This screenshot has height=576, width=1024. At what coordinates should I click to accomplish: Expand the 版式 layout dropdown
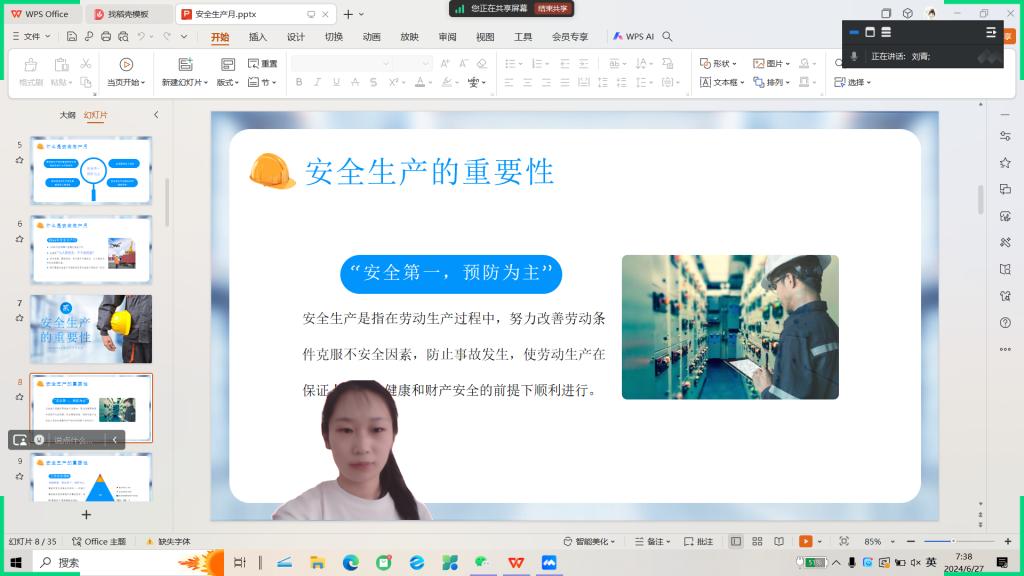[x=229, y=82]
